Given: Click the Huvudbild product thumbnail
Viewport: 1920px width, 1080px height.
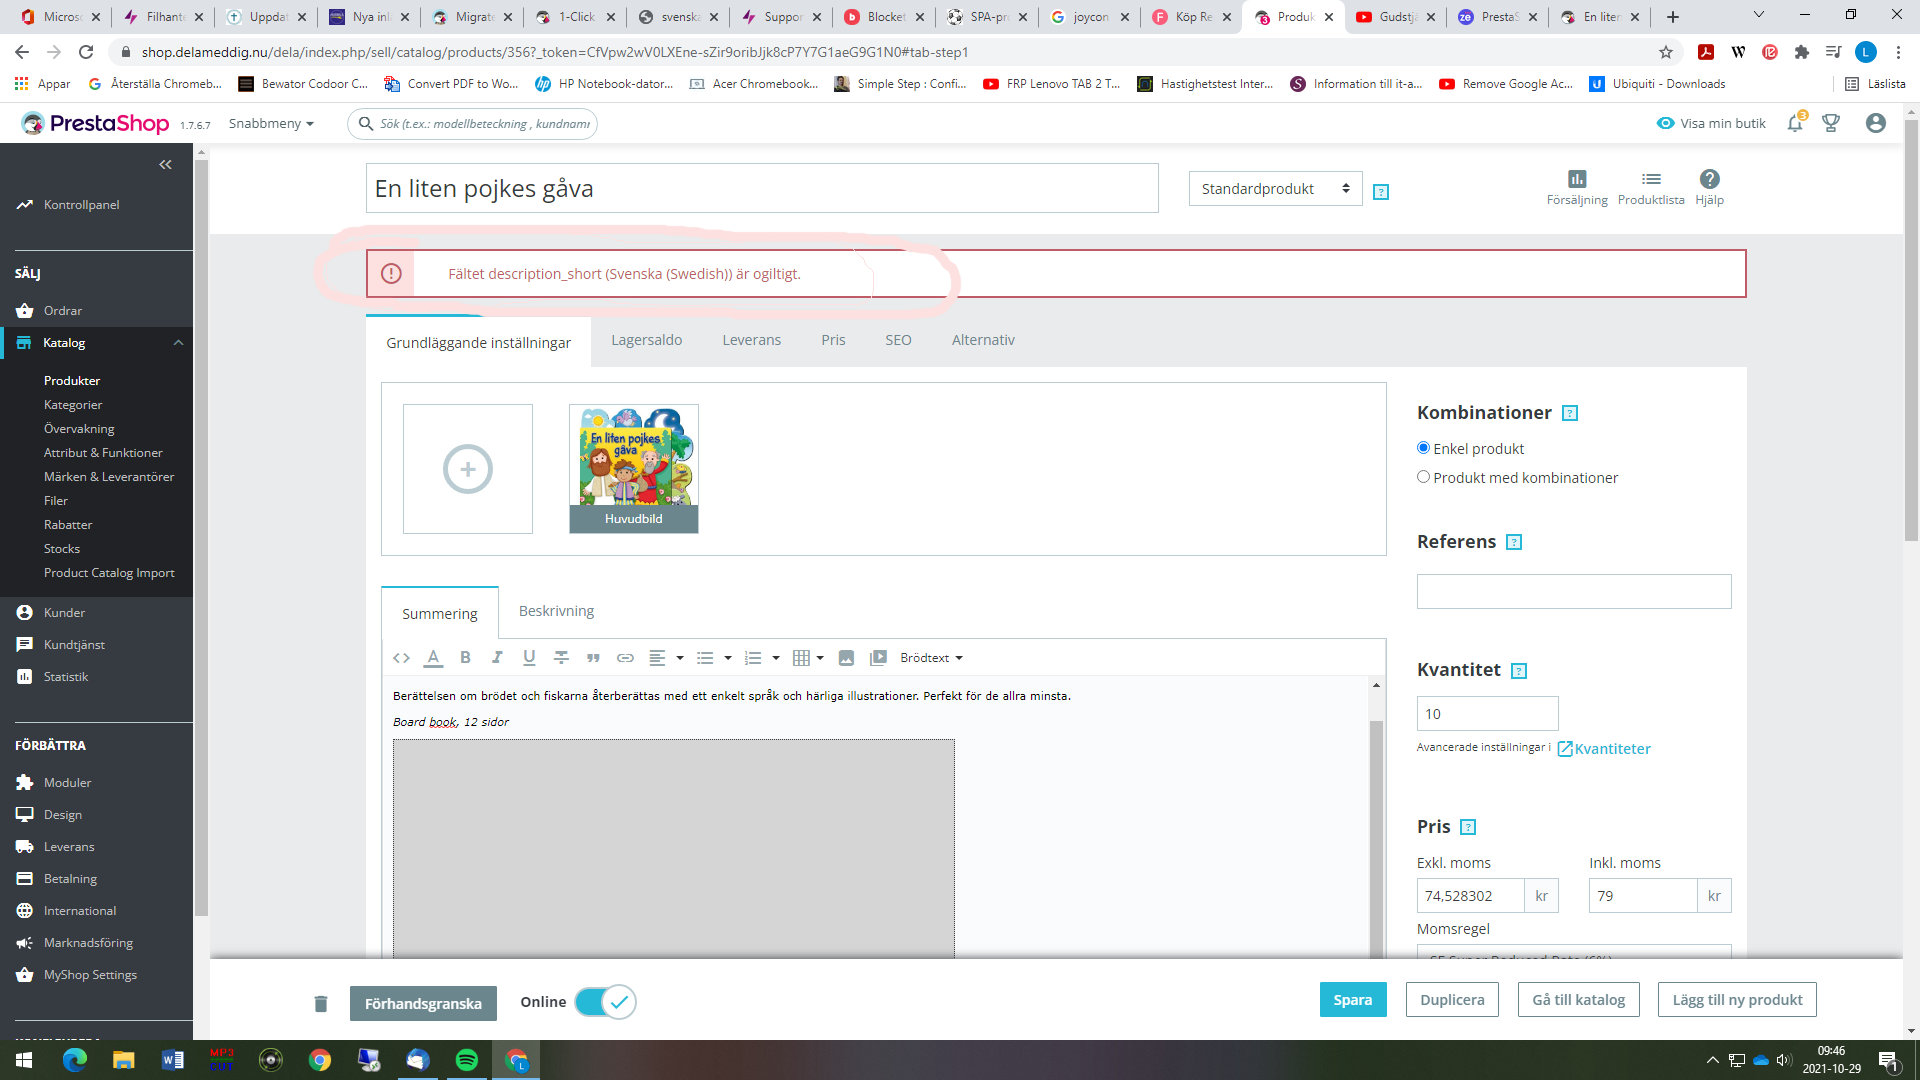Looking at the screenshot, I should [x=634, y=468].
